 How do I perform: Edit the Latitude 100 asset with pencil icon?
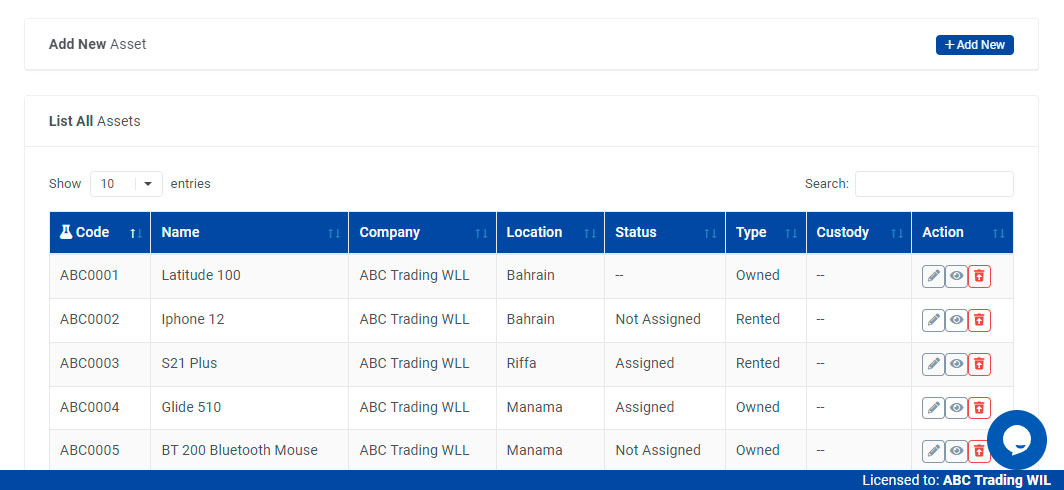(x=933, y=276)
